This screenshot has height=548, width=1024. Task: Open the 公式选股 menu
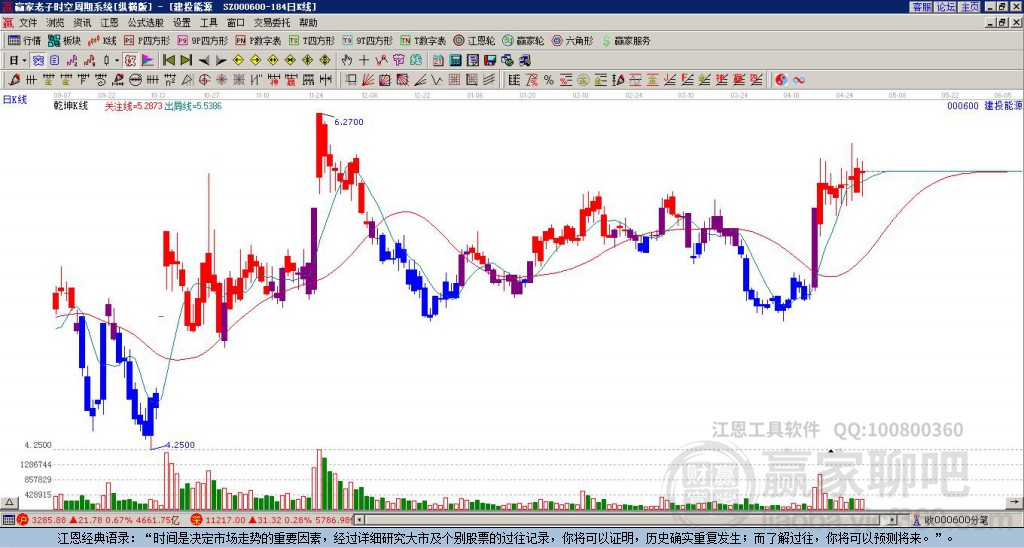(145, 23)
